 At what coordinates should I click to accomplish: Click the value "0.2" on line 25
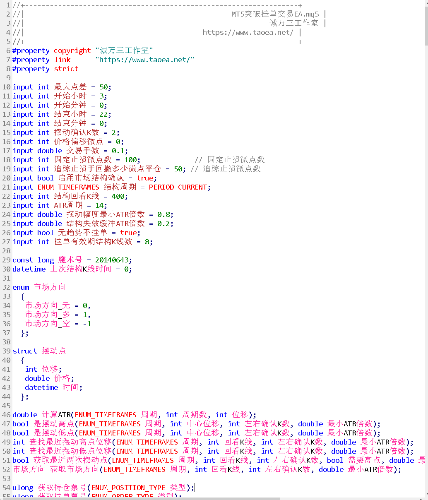click(164, 223)
